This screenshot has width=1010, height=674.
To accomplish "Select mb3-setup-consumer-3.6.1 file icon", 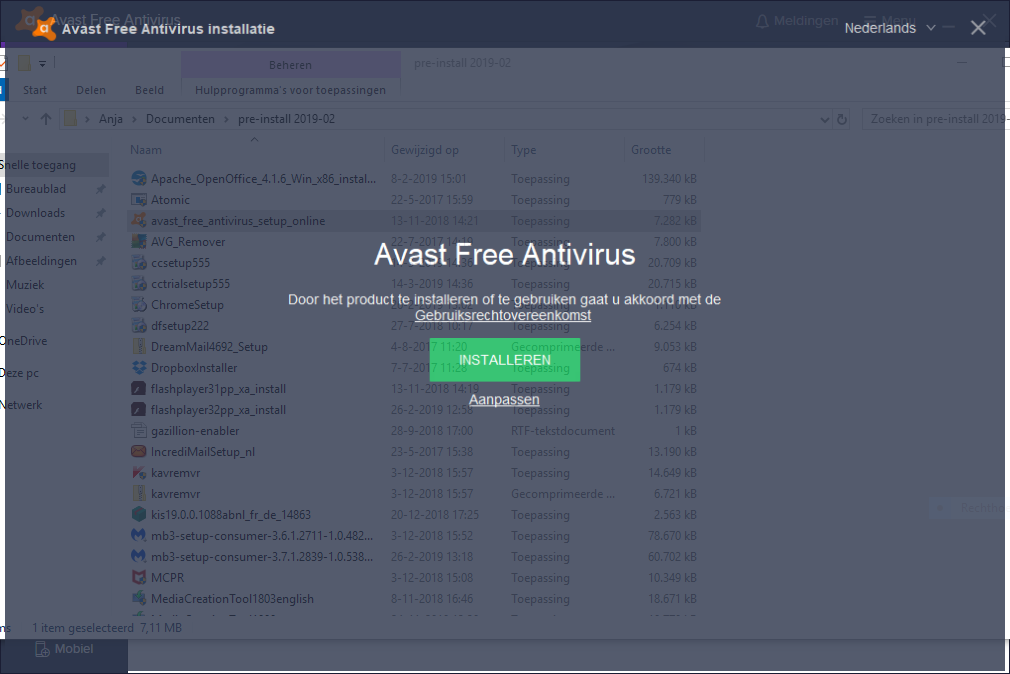I will [x=138, y=535].
